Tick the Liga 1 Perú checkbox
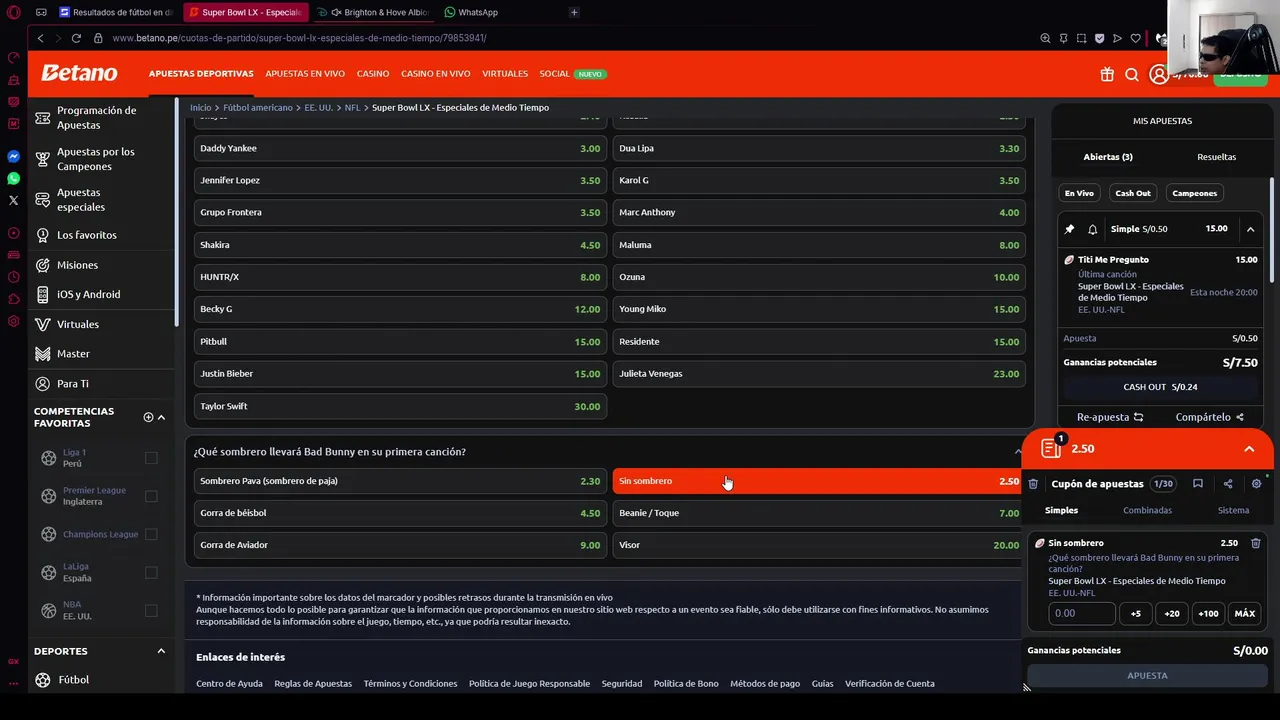 [151, 458]
